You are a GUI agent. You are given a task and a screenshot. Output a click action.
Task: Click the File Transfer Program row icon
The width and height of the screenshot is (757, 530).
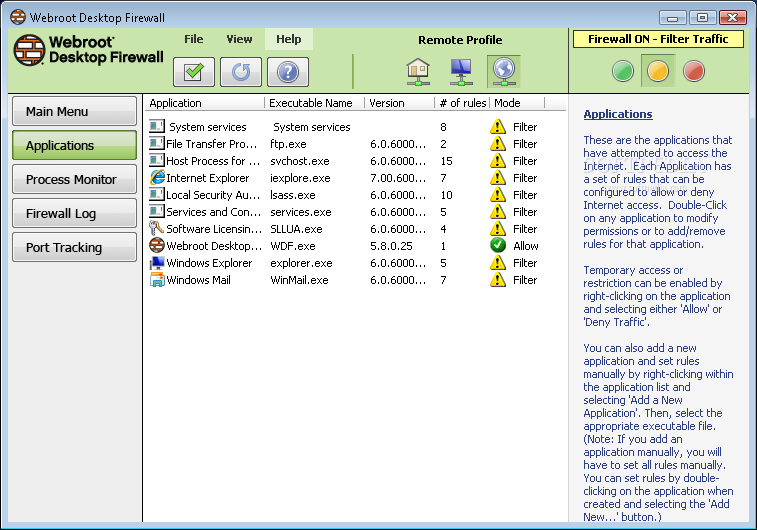[157, 143]
